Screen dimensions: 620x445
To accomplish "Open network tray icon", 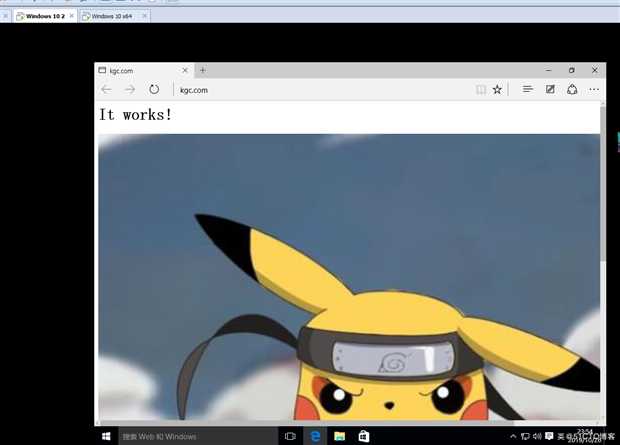I will tap(525, 436).
